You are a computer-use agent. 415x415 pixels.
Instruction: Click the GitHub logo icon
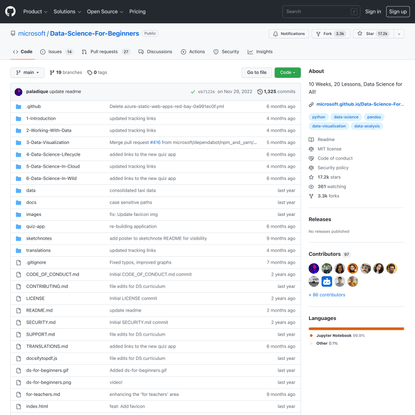(10, 11)
